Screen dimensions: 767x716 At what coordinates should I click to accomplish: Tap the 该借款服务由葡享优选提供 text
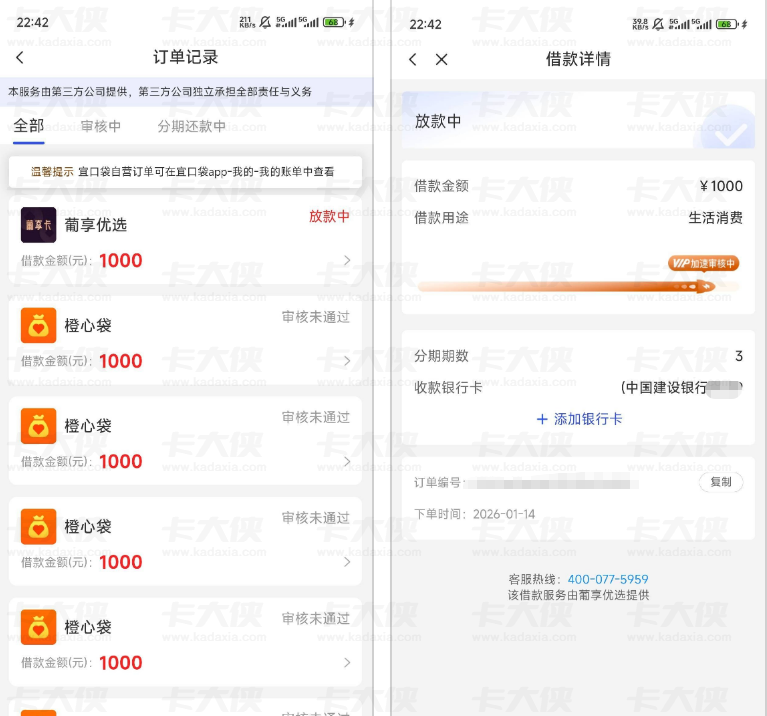click(x=578, y=595)
